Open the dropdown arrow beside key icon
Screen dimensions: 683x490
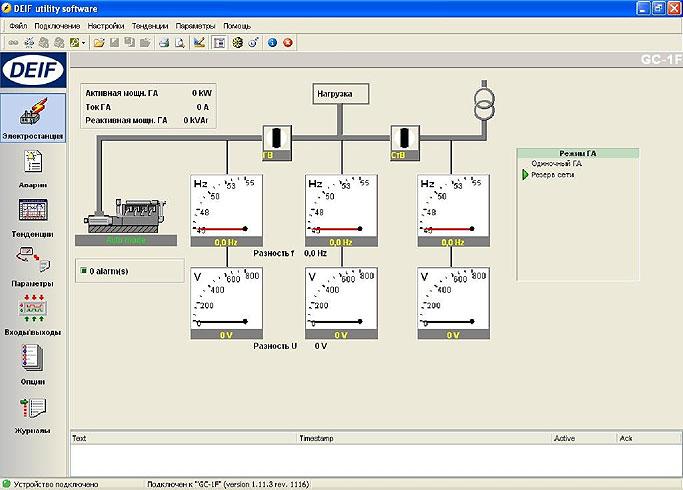tap(83, 43)
